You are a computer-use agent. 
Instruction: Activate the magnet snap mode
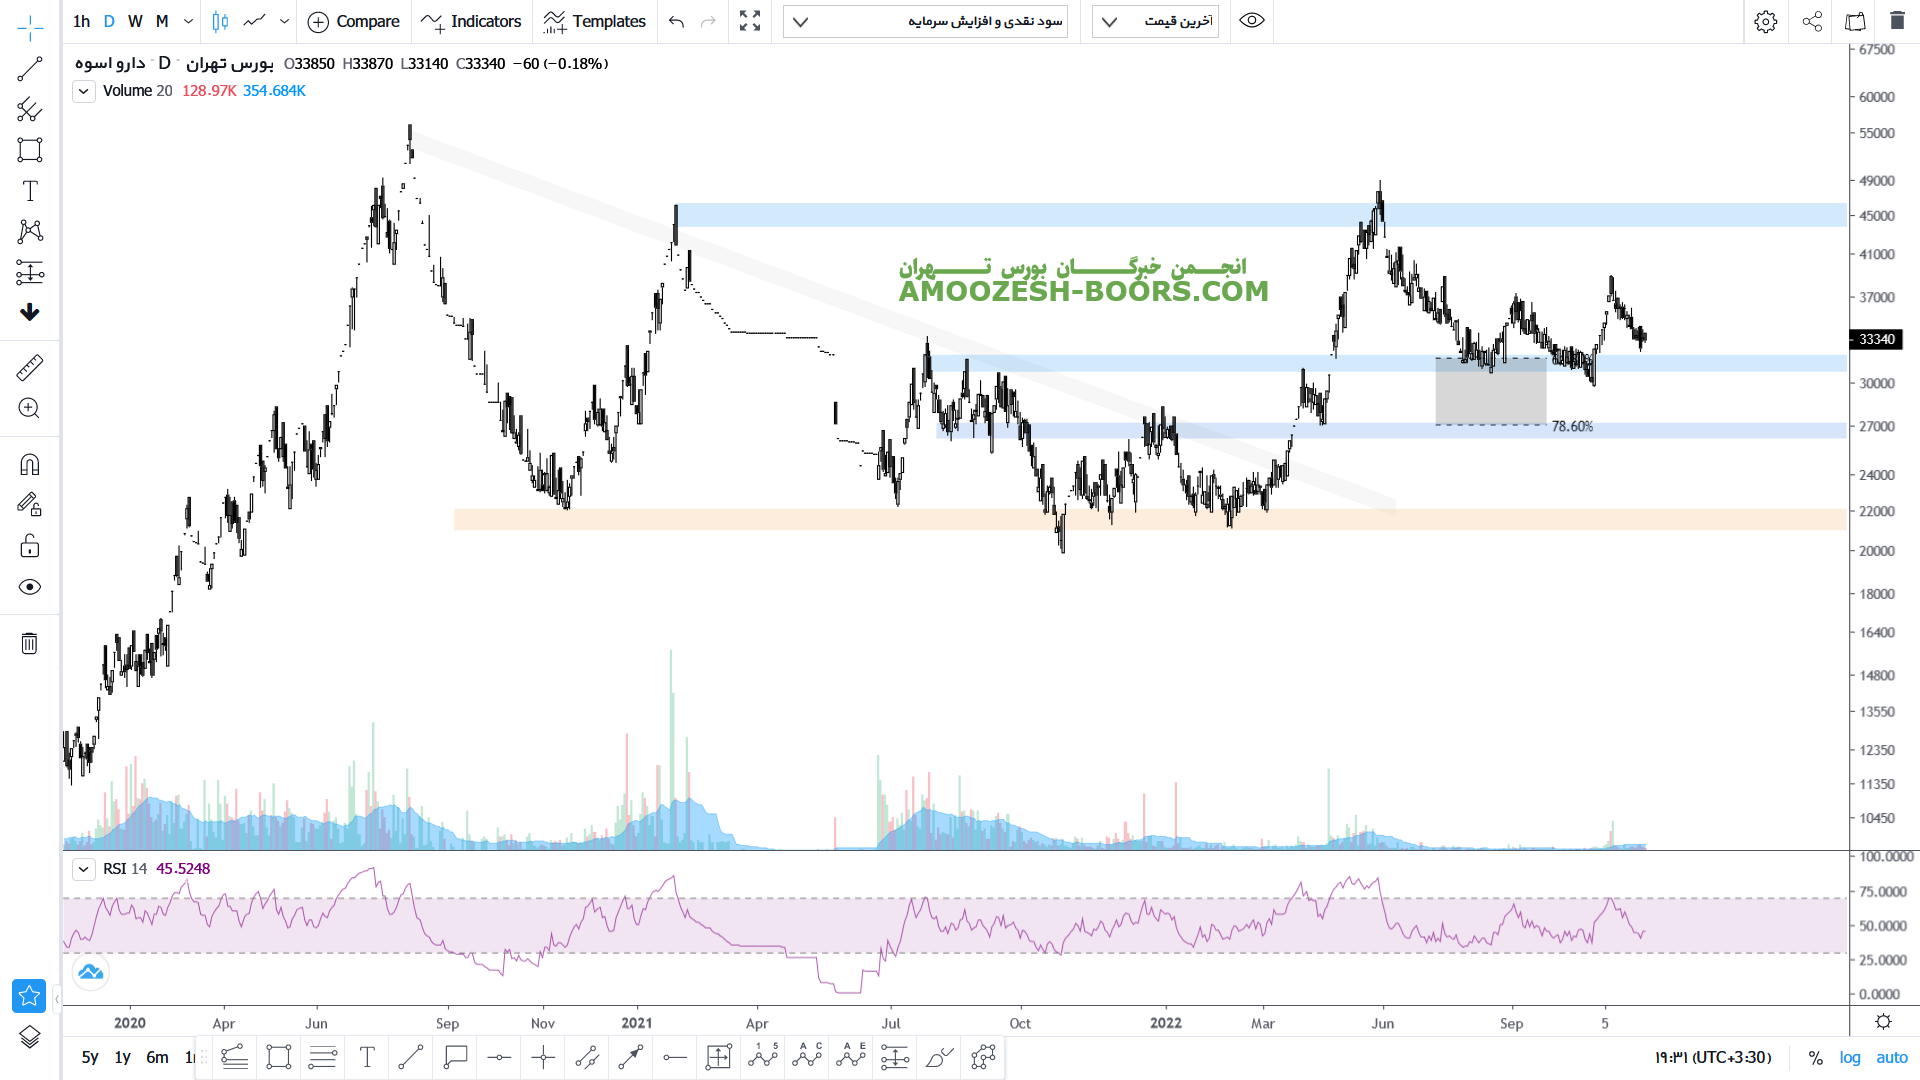click(30, 465)
